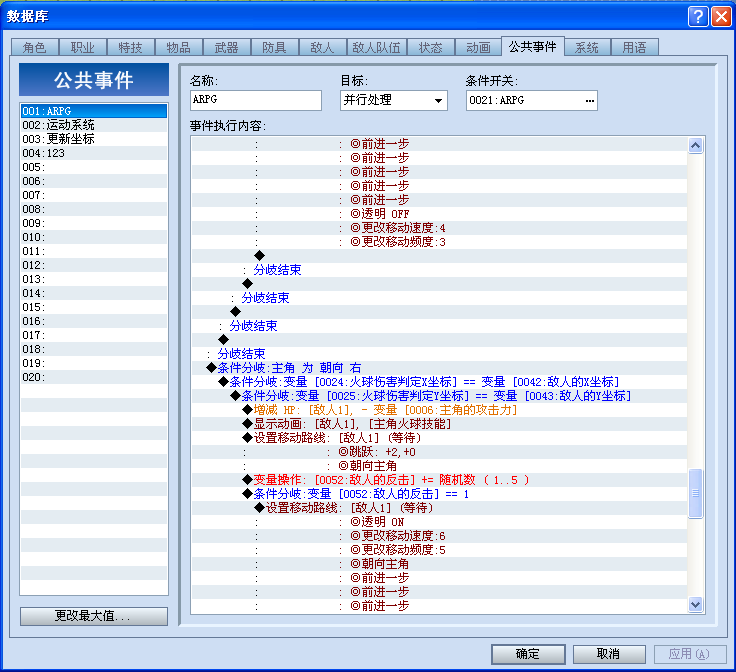Screen dimensions: 736x672
Task: Select the ◎更改移动频度:5 line
Action: tap(439, 550)
